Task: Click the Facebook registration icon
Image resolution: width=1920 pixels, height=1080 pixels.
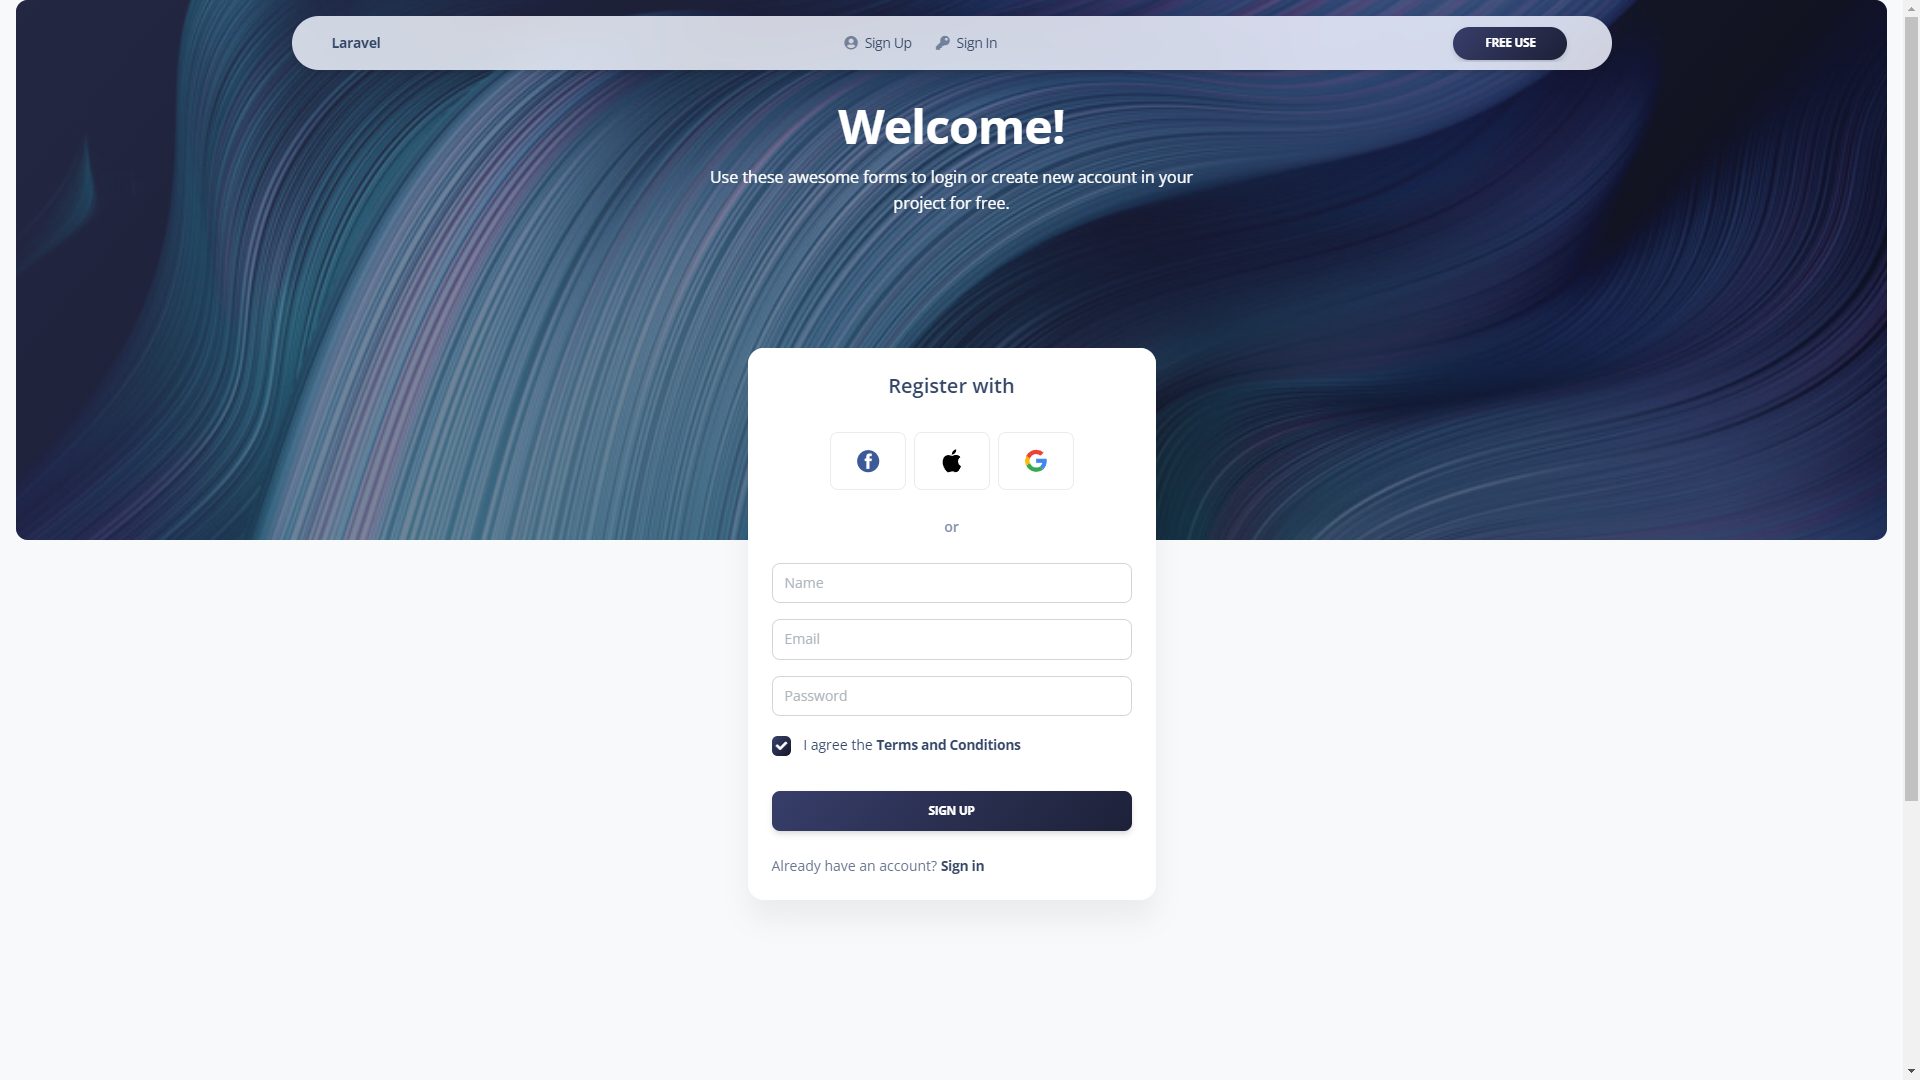Action: [866, 460]
